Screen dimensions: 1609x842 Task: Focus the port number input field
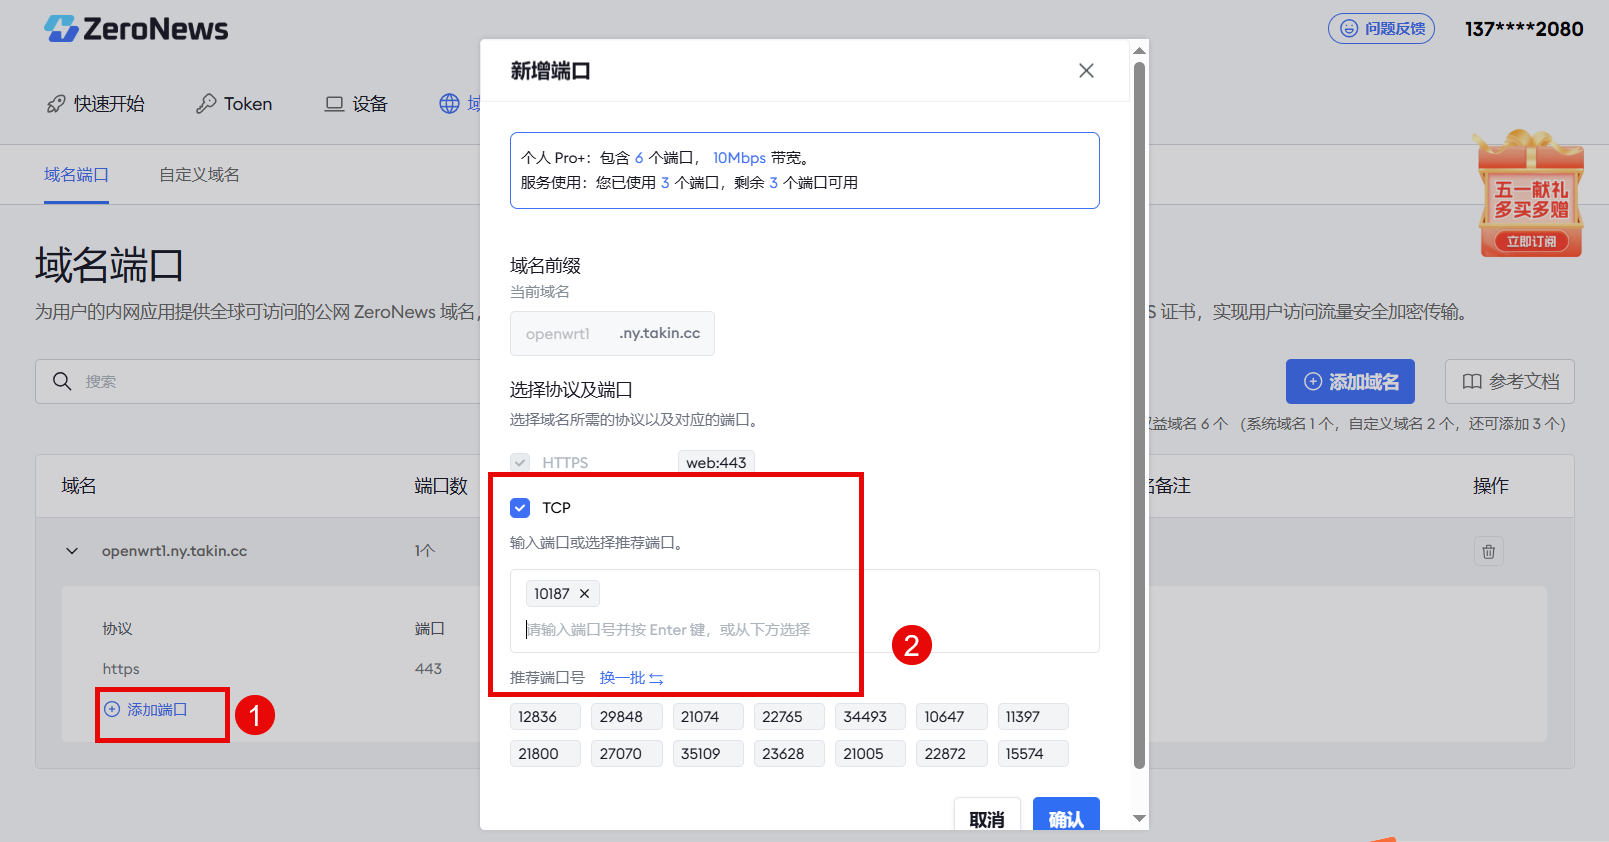click(x=805, y=630)
